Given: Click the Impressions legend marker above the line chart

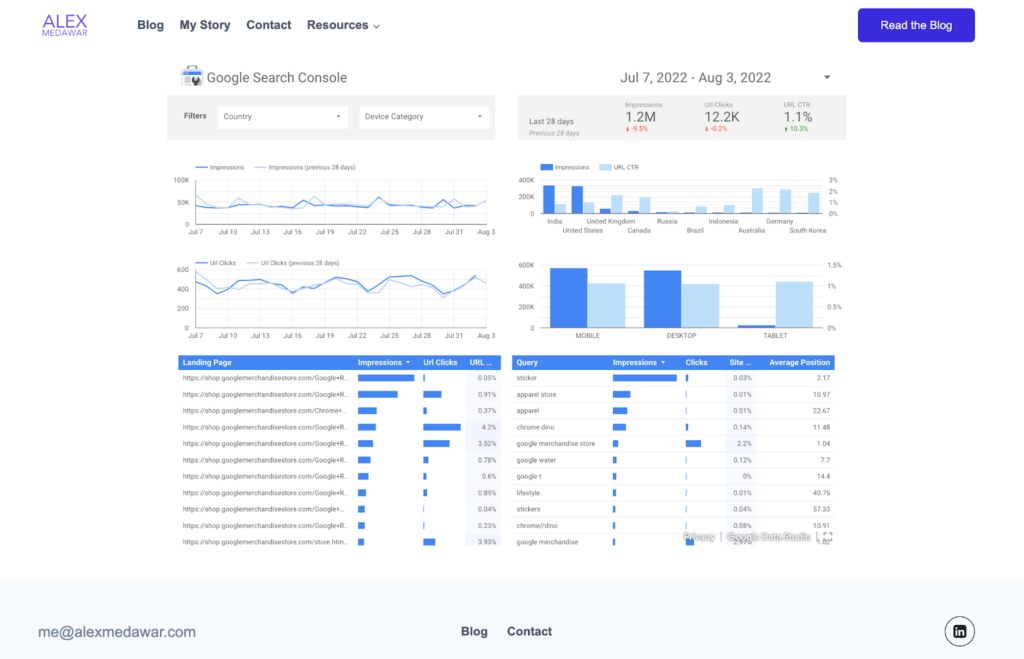Looking at the screenshot, I should coord(203,167).
